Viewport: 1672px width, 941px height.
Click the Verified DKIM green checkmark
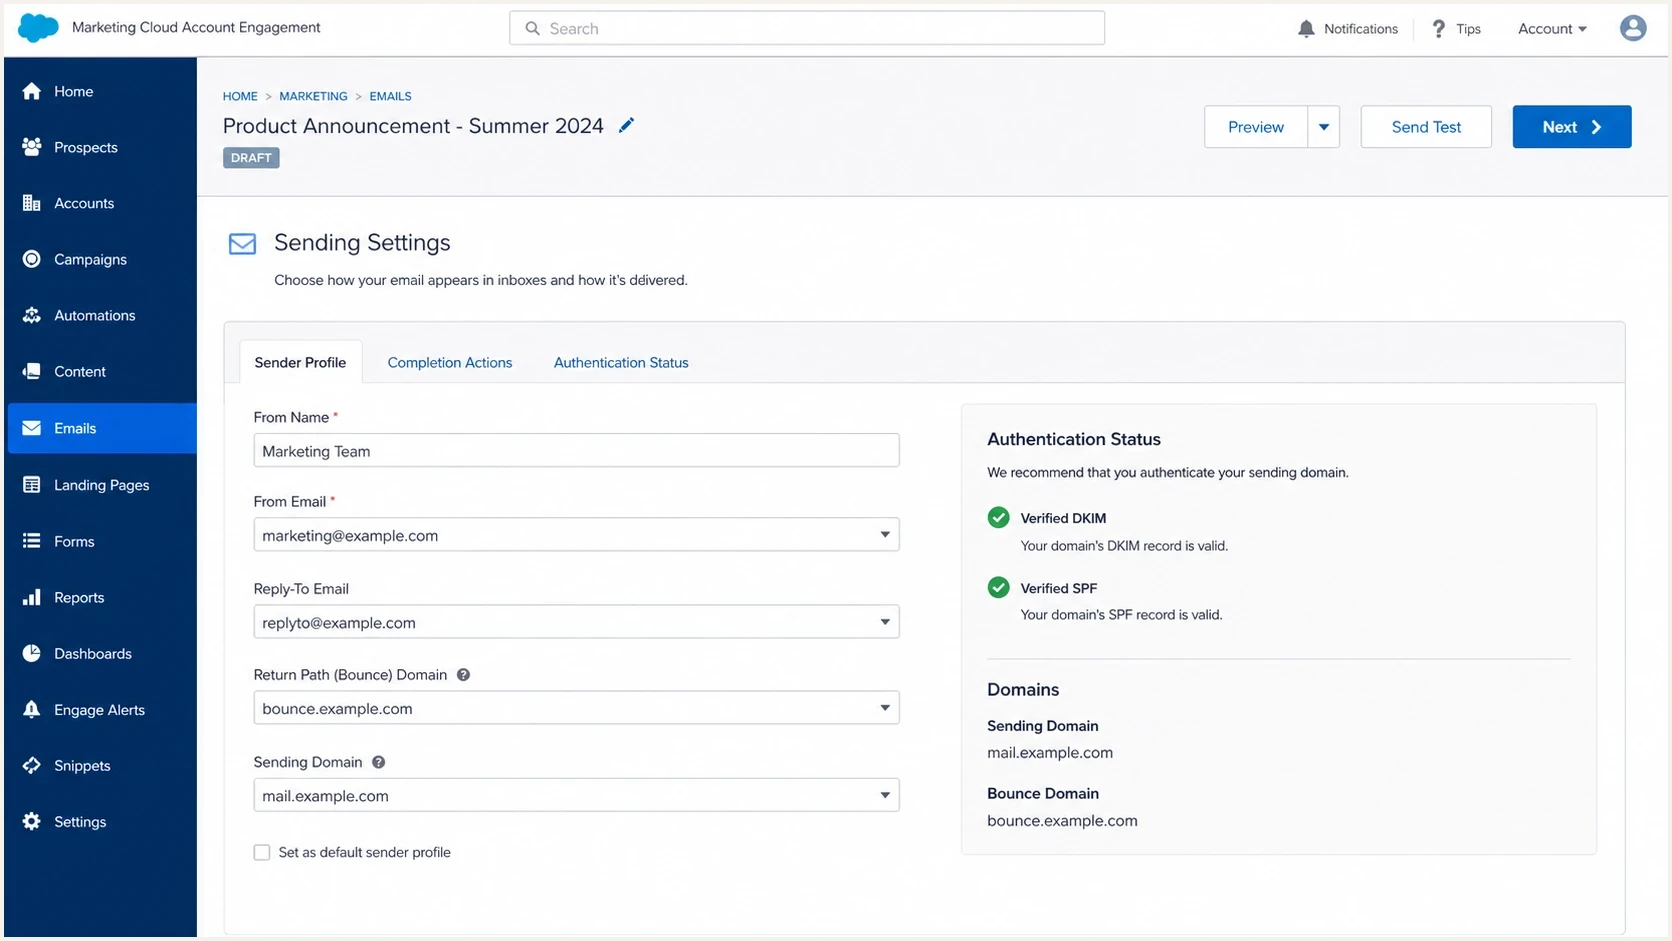coord(998,517)
